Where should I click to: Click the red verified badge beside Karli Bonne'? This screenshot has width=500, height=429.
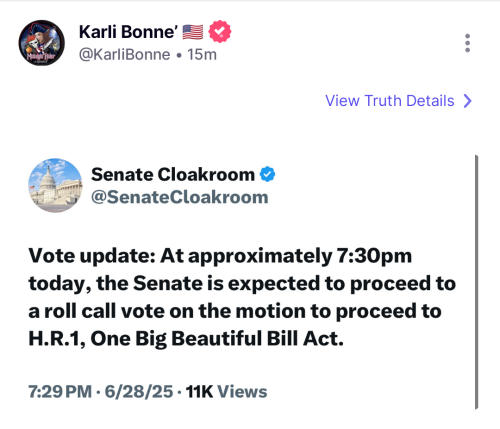point(220,31)
